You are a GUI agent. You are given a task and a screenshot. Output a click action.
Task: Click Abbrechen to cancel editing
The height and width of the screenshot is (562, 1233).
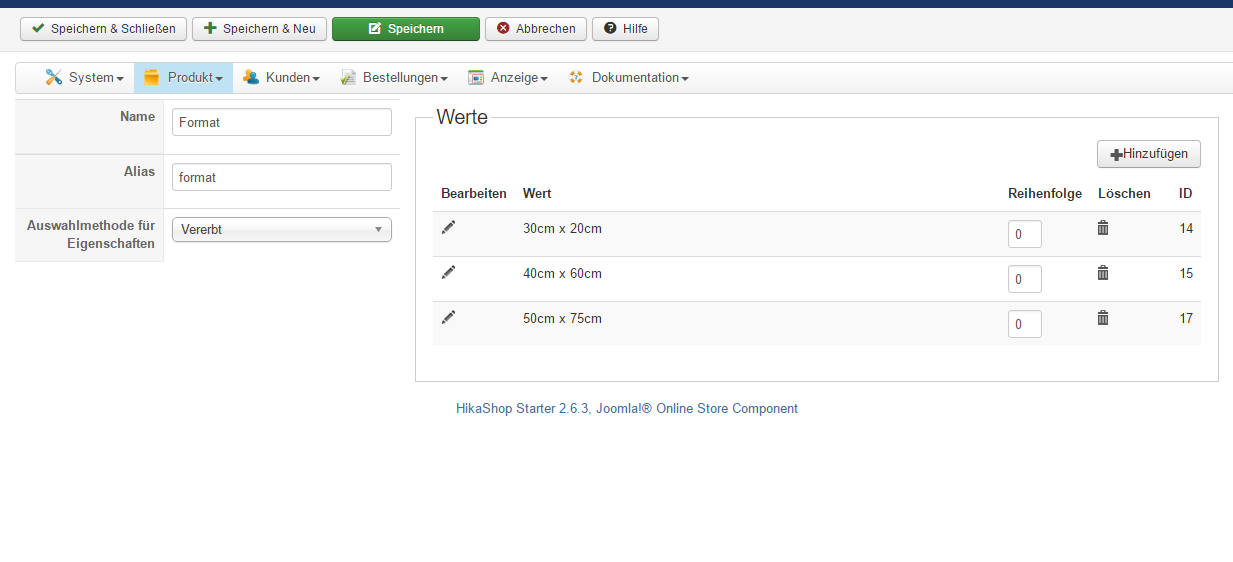535,29
